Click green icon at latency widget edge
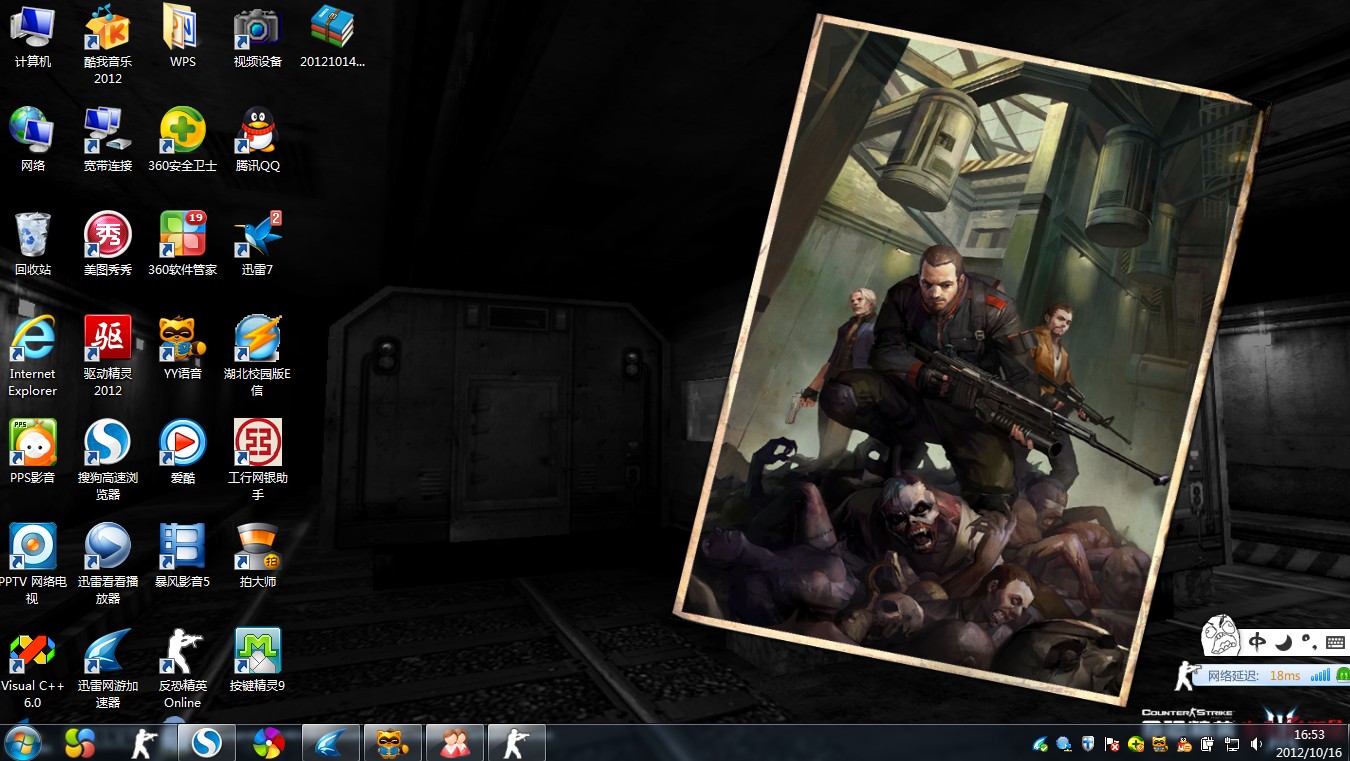 [x=1344, y=676]
